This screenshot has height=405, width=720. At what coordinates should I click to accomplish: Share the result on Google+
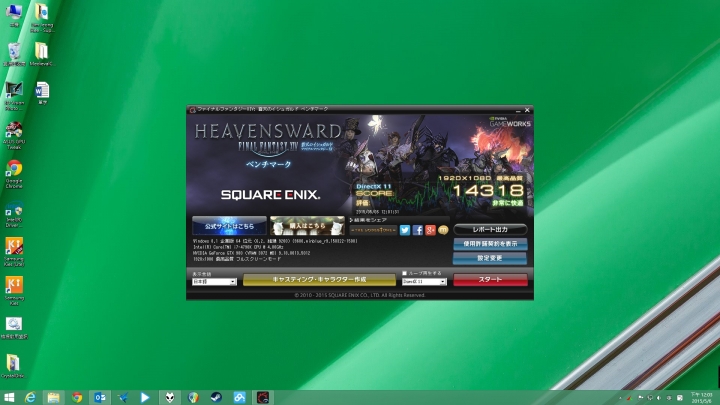pos(430,230)
